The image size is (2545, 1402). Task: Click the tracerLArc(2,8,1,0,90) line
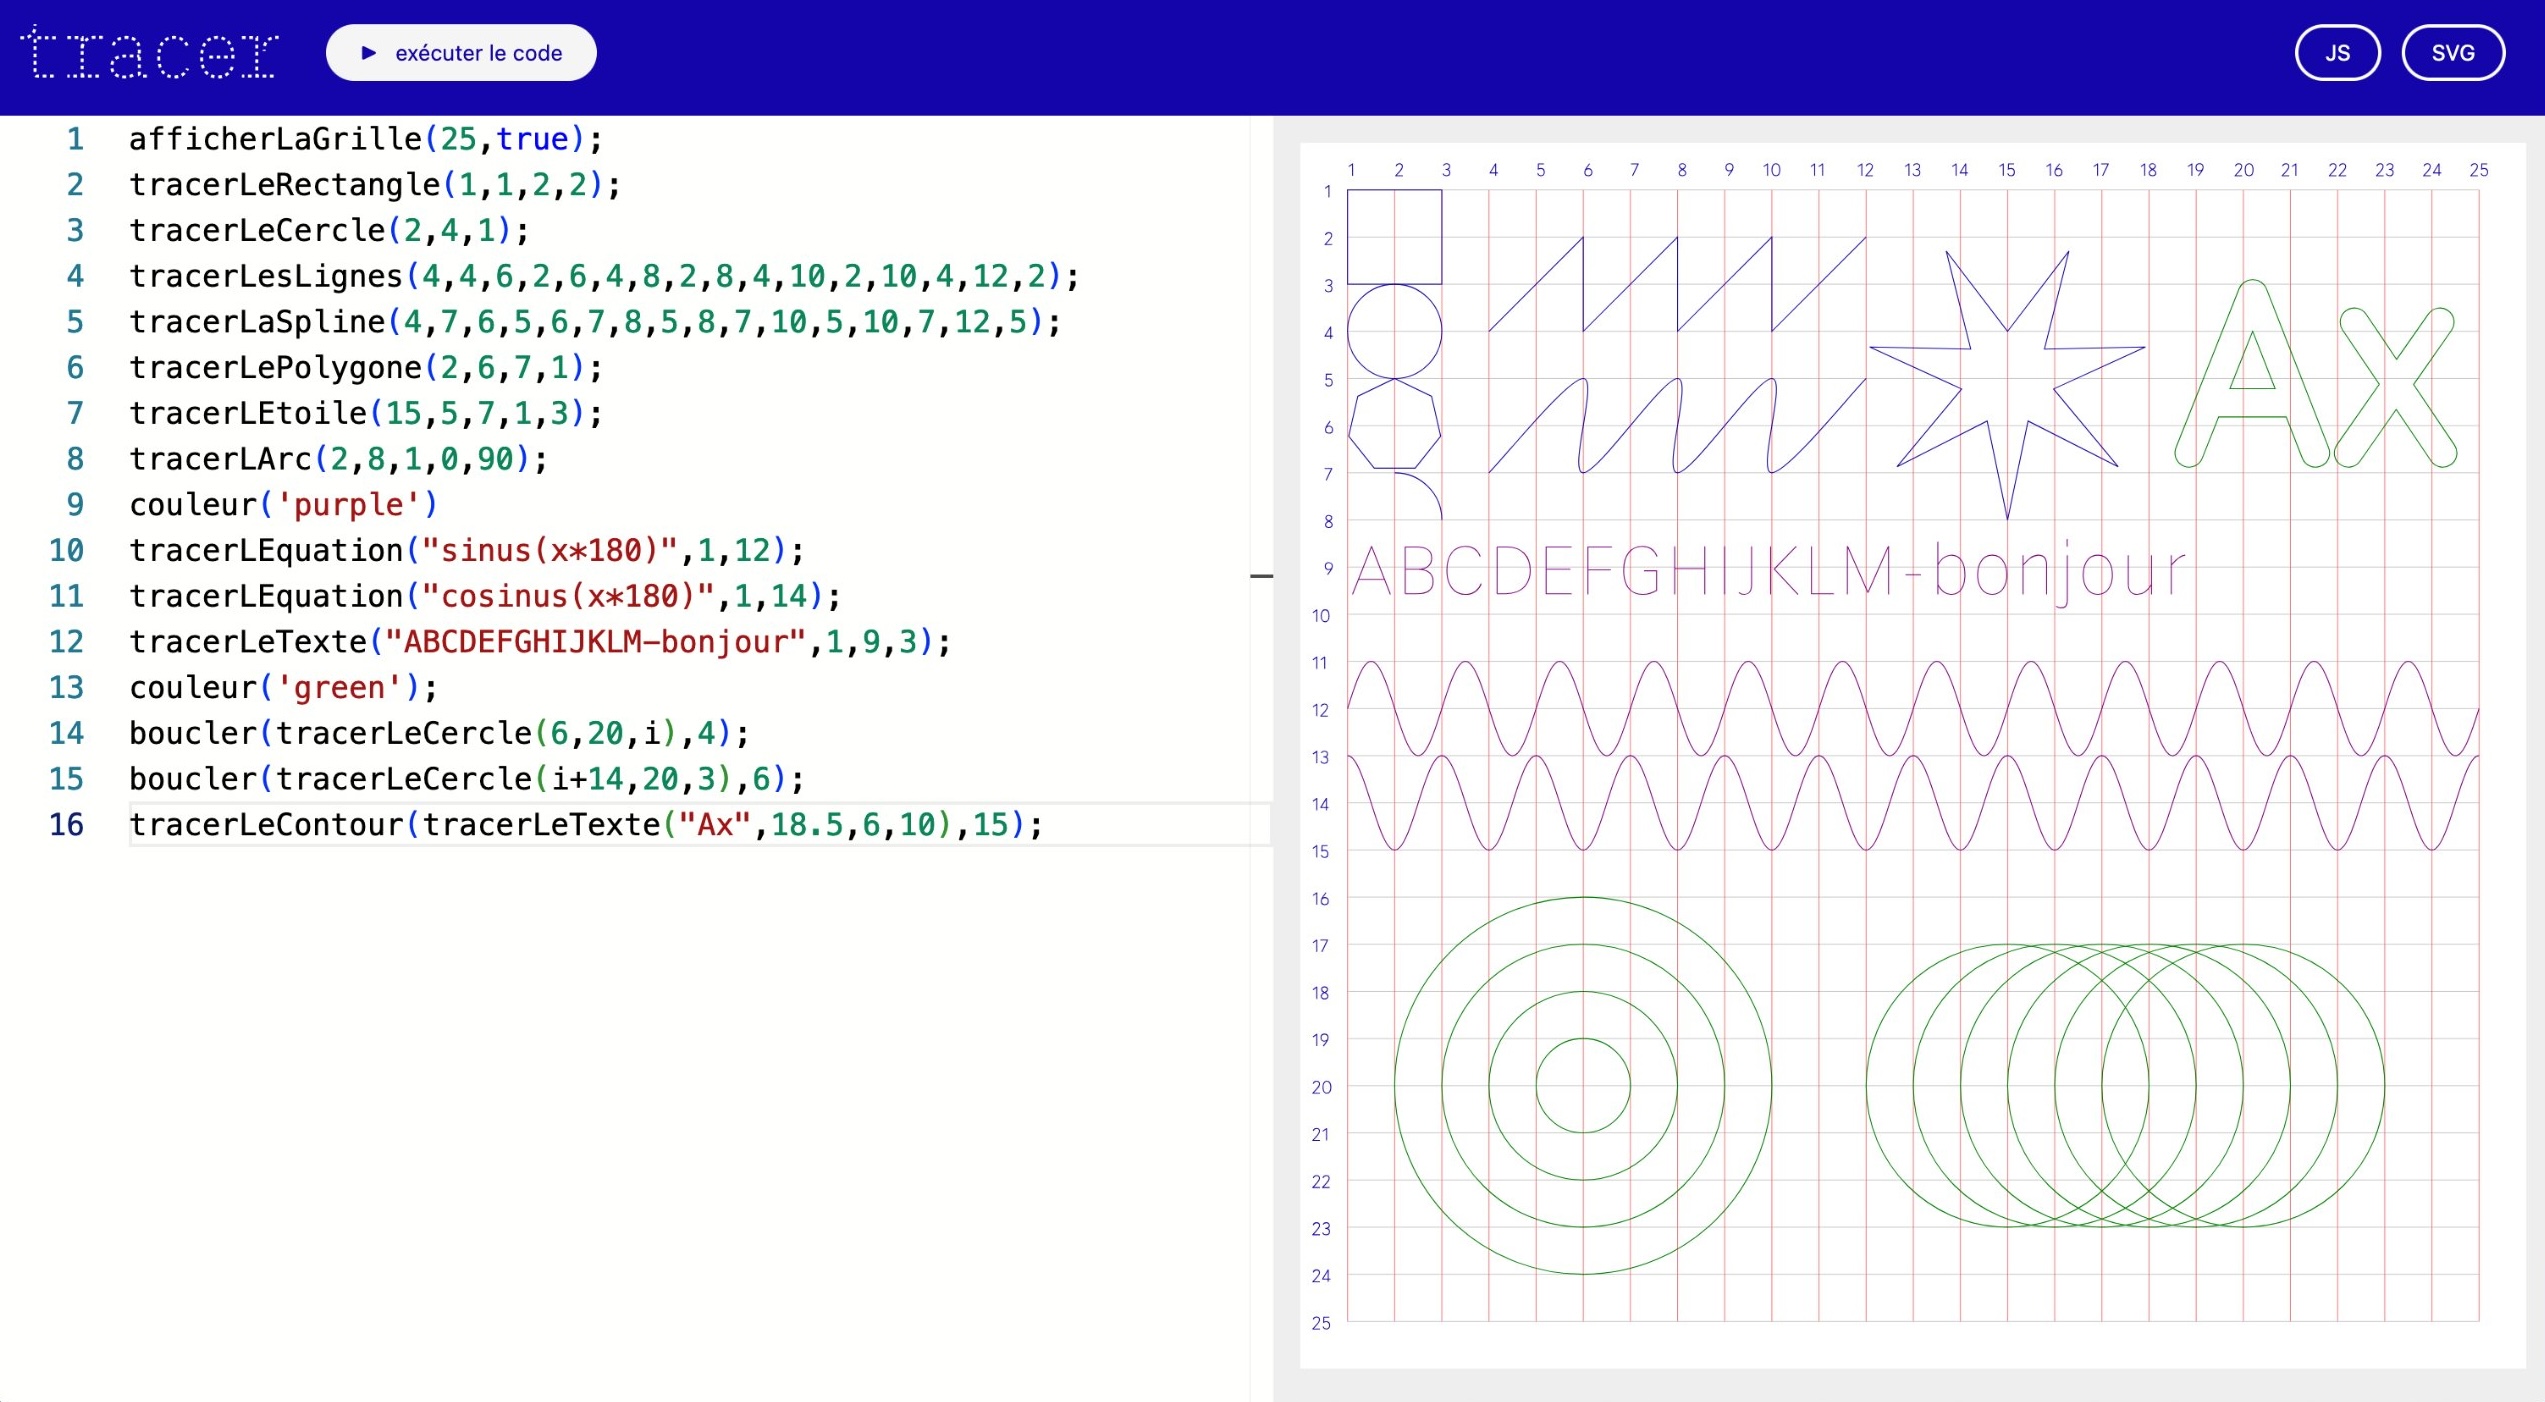[x=338, y=460]
